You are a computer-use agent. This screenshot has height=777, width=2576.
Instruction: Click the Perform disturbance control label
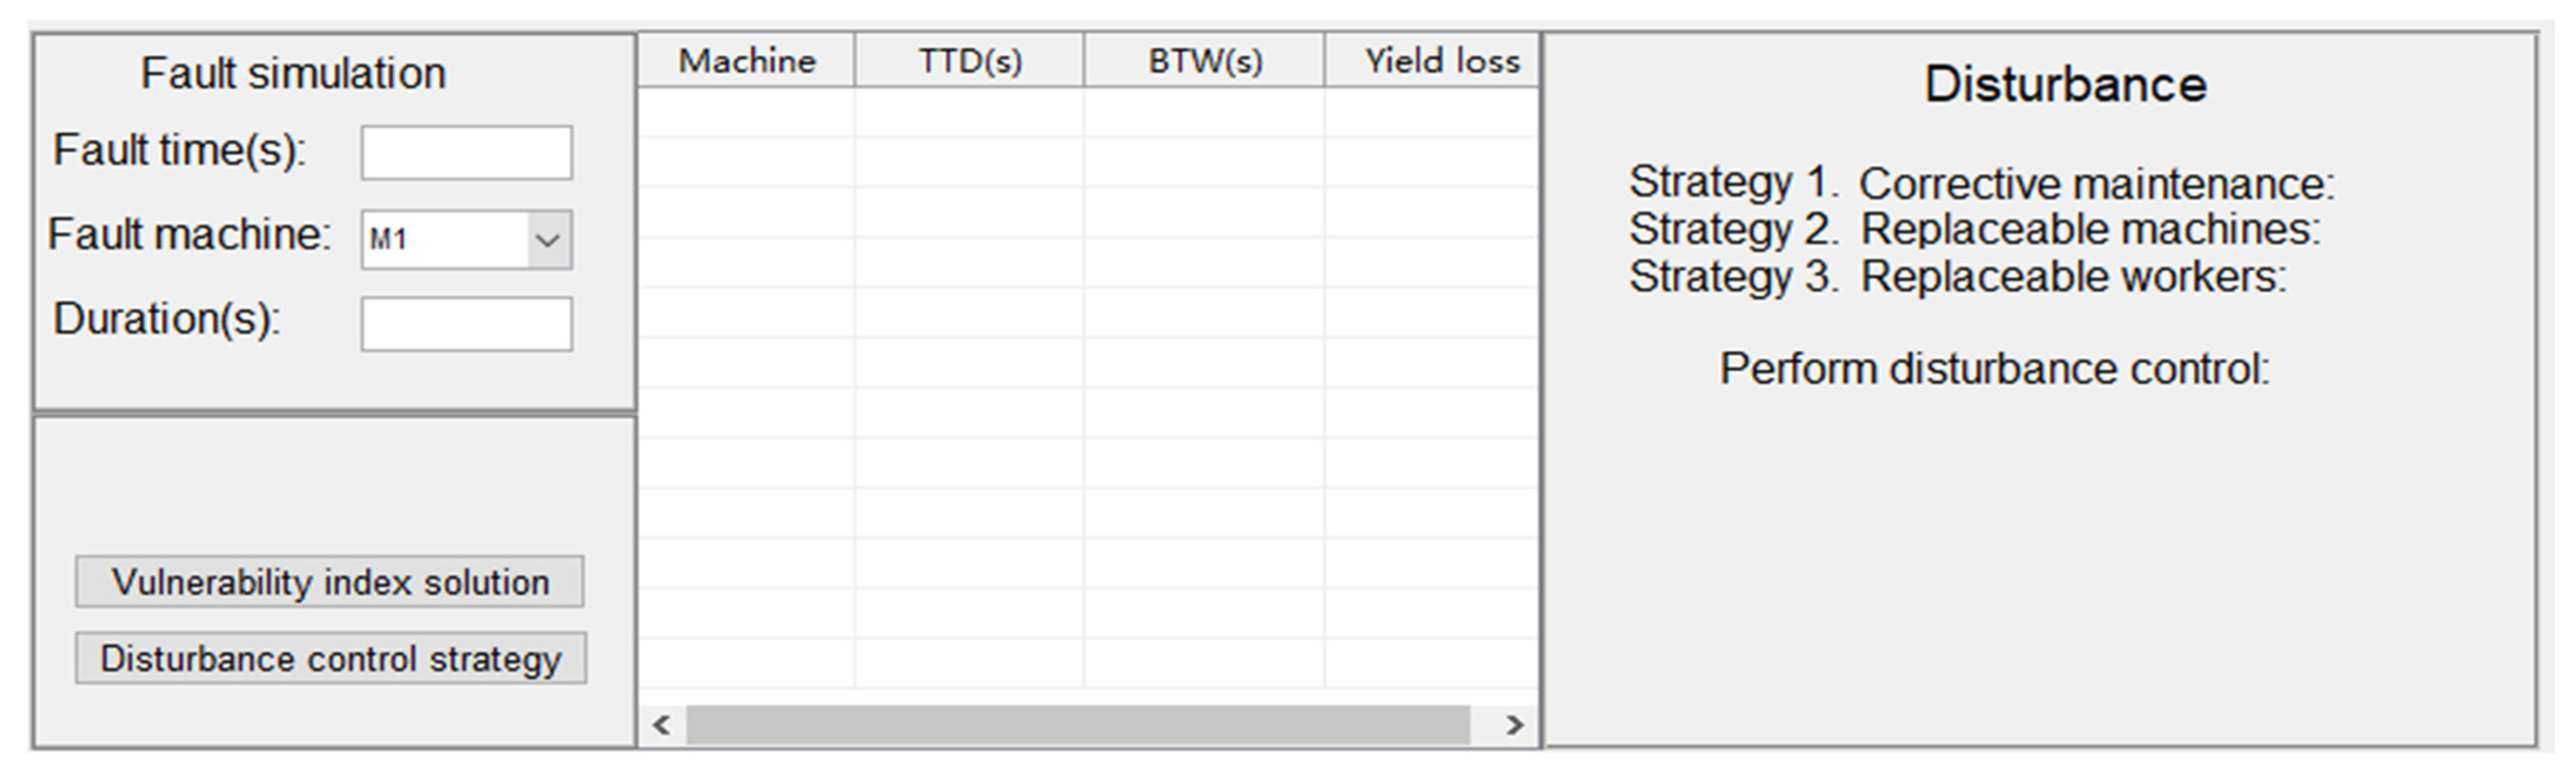[x=1994, y=369]
